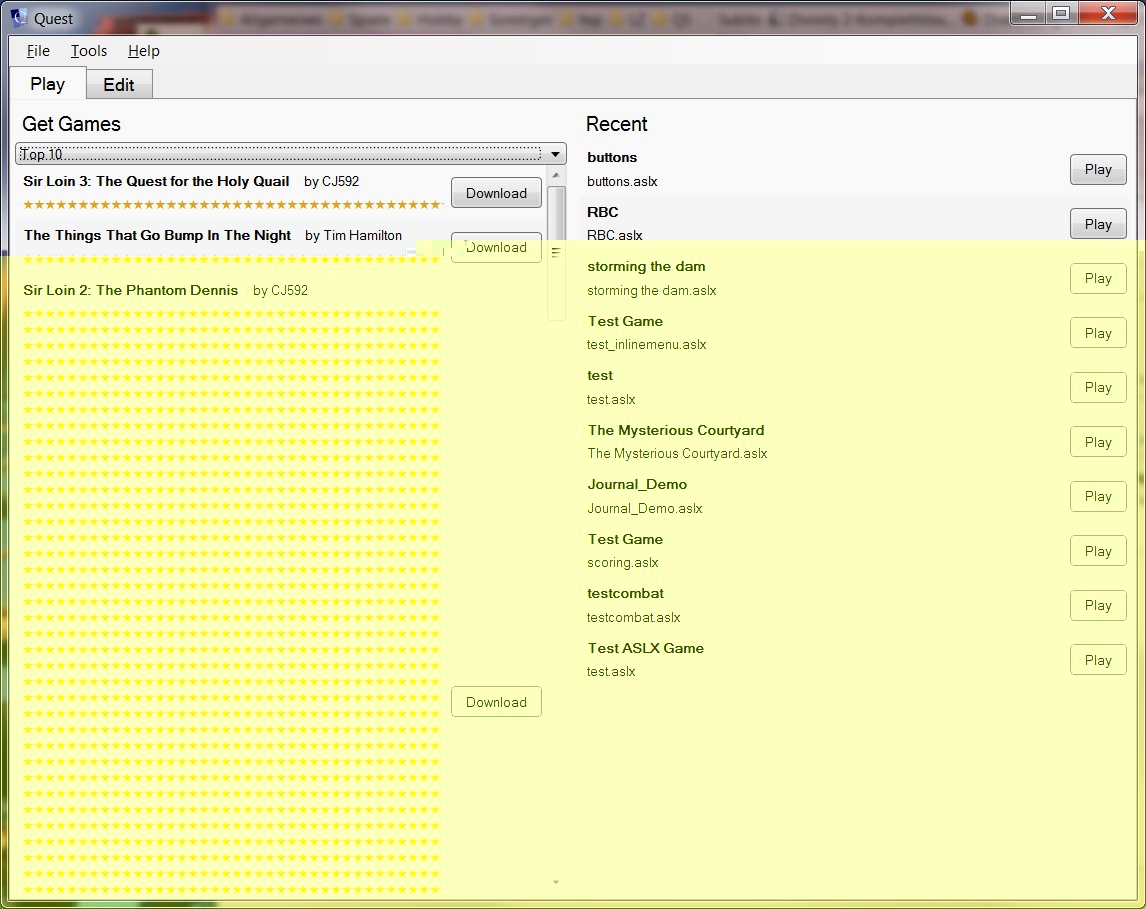1146x909 pixels.
Task: Click the games list scrollbar up arrow
Action: point(556,175)
